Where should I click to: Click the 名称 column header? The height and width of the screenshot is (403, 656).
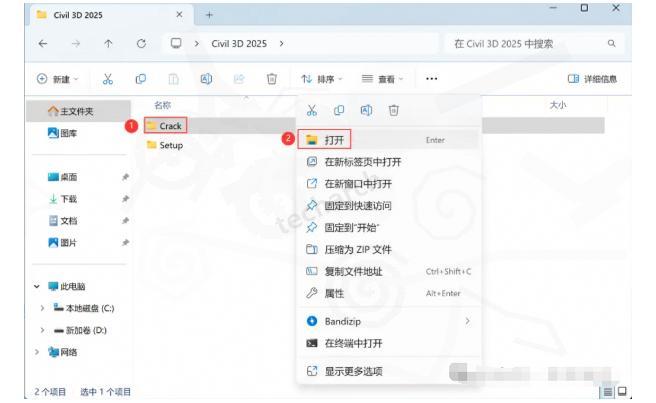[x=163, y=105]
